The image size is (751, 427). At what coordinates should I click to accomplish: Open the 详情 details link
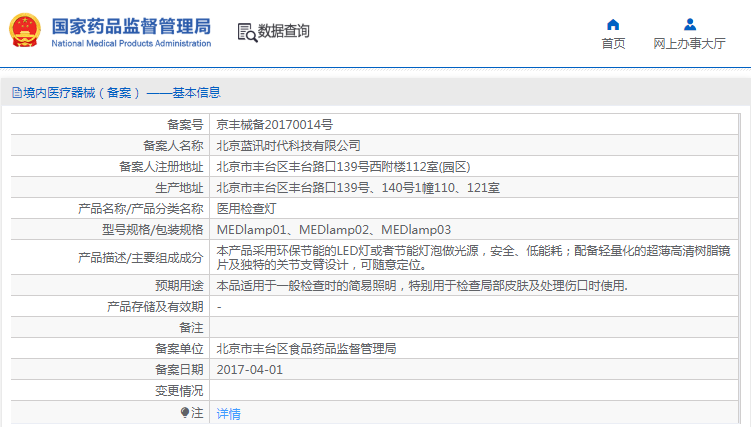pos(228,413)
